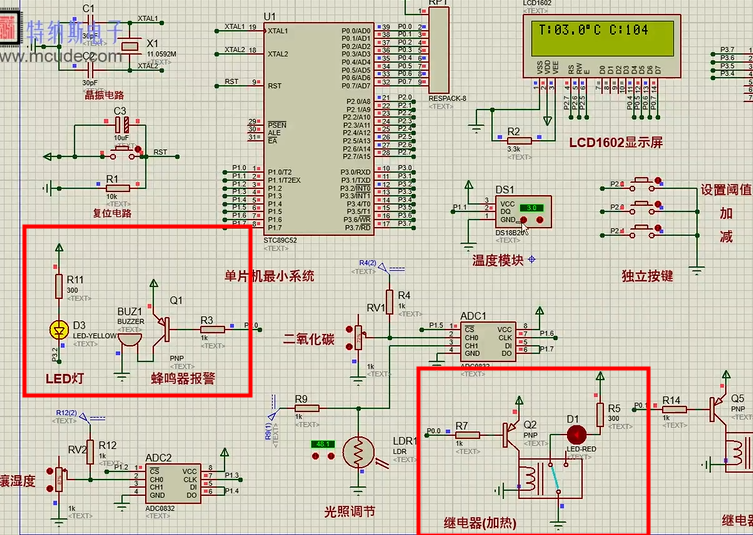Select resistor R7 feeding Q2

(x=467, y=435)
